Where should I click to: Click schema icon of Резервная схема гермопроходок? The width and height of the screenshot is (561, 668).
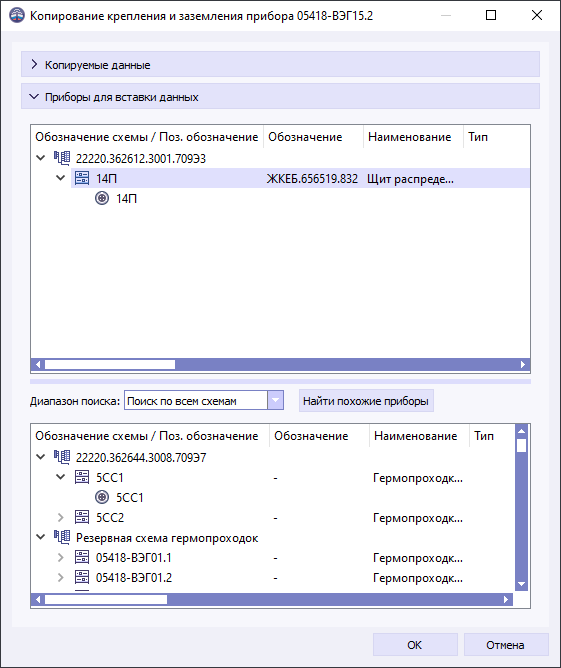pos(62,537)
